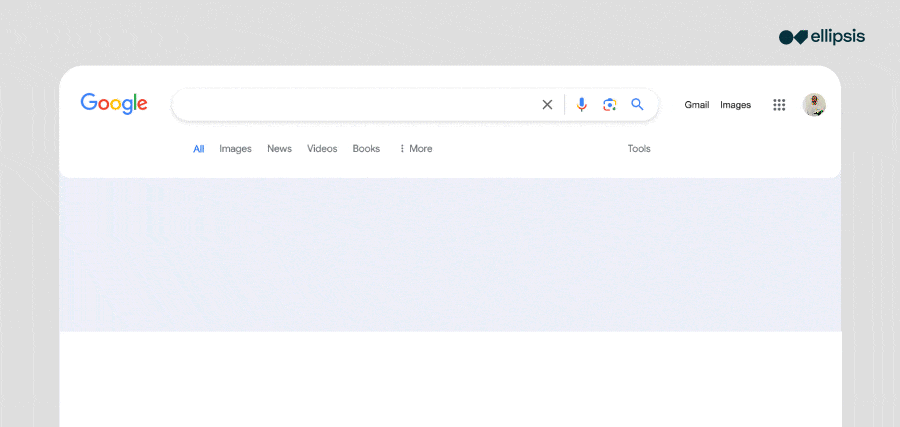Open Google Lens image search

[x=609, y=105]
